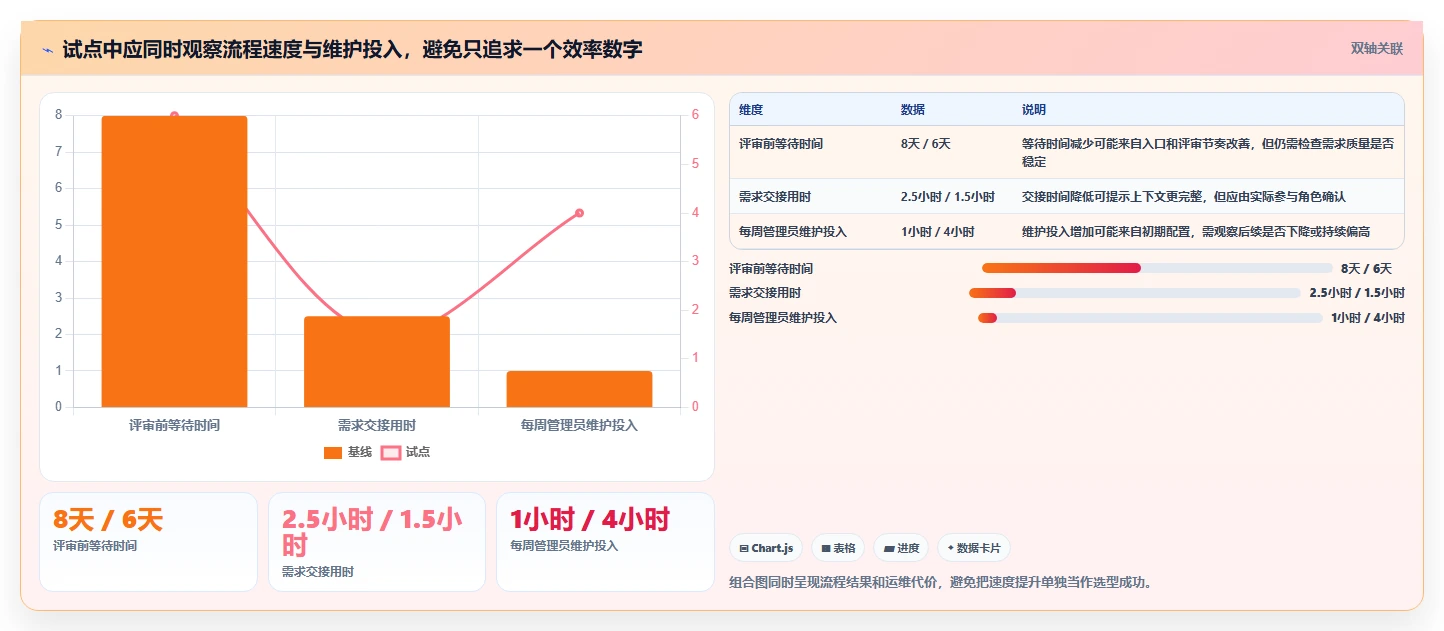The image size is (1444, 631).
Task: Click the sparkle icon inside the 数据卡片 chip
Action: click(951, 548)
